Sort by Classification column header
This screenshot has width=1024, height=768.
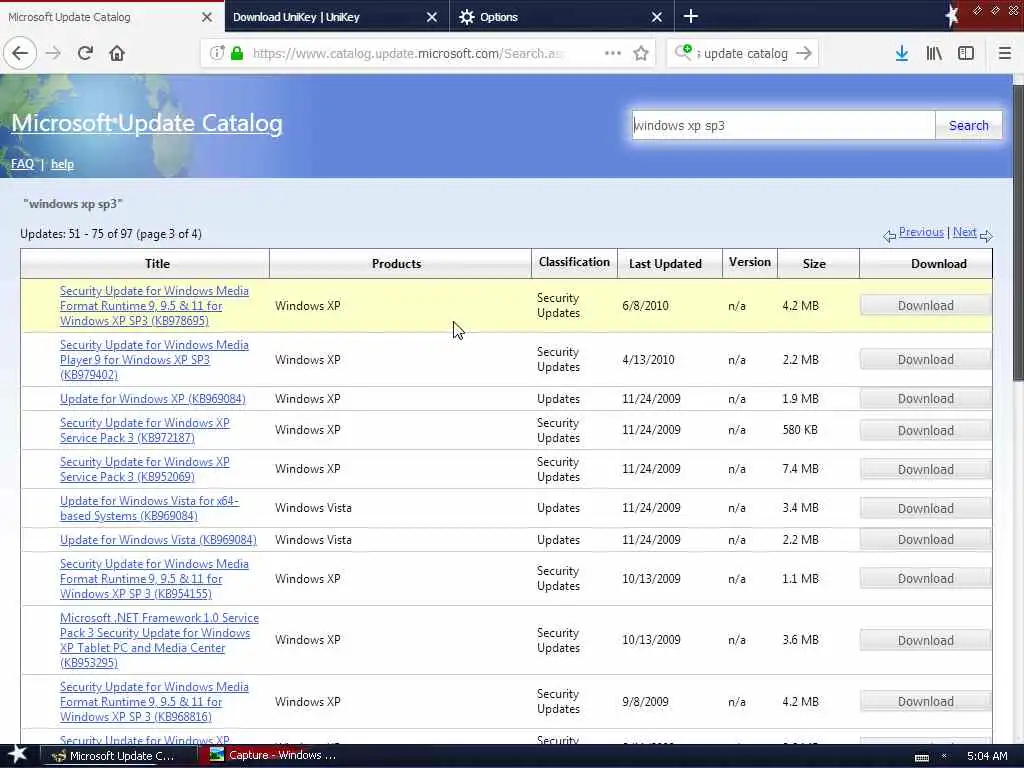click(574, 263)
